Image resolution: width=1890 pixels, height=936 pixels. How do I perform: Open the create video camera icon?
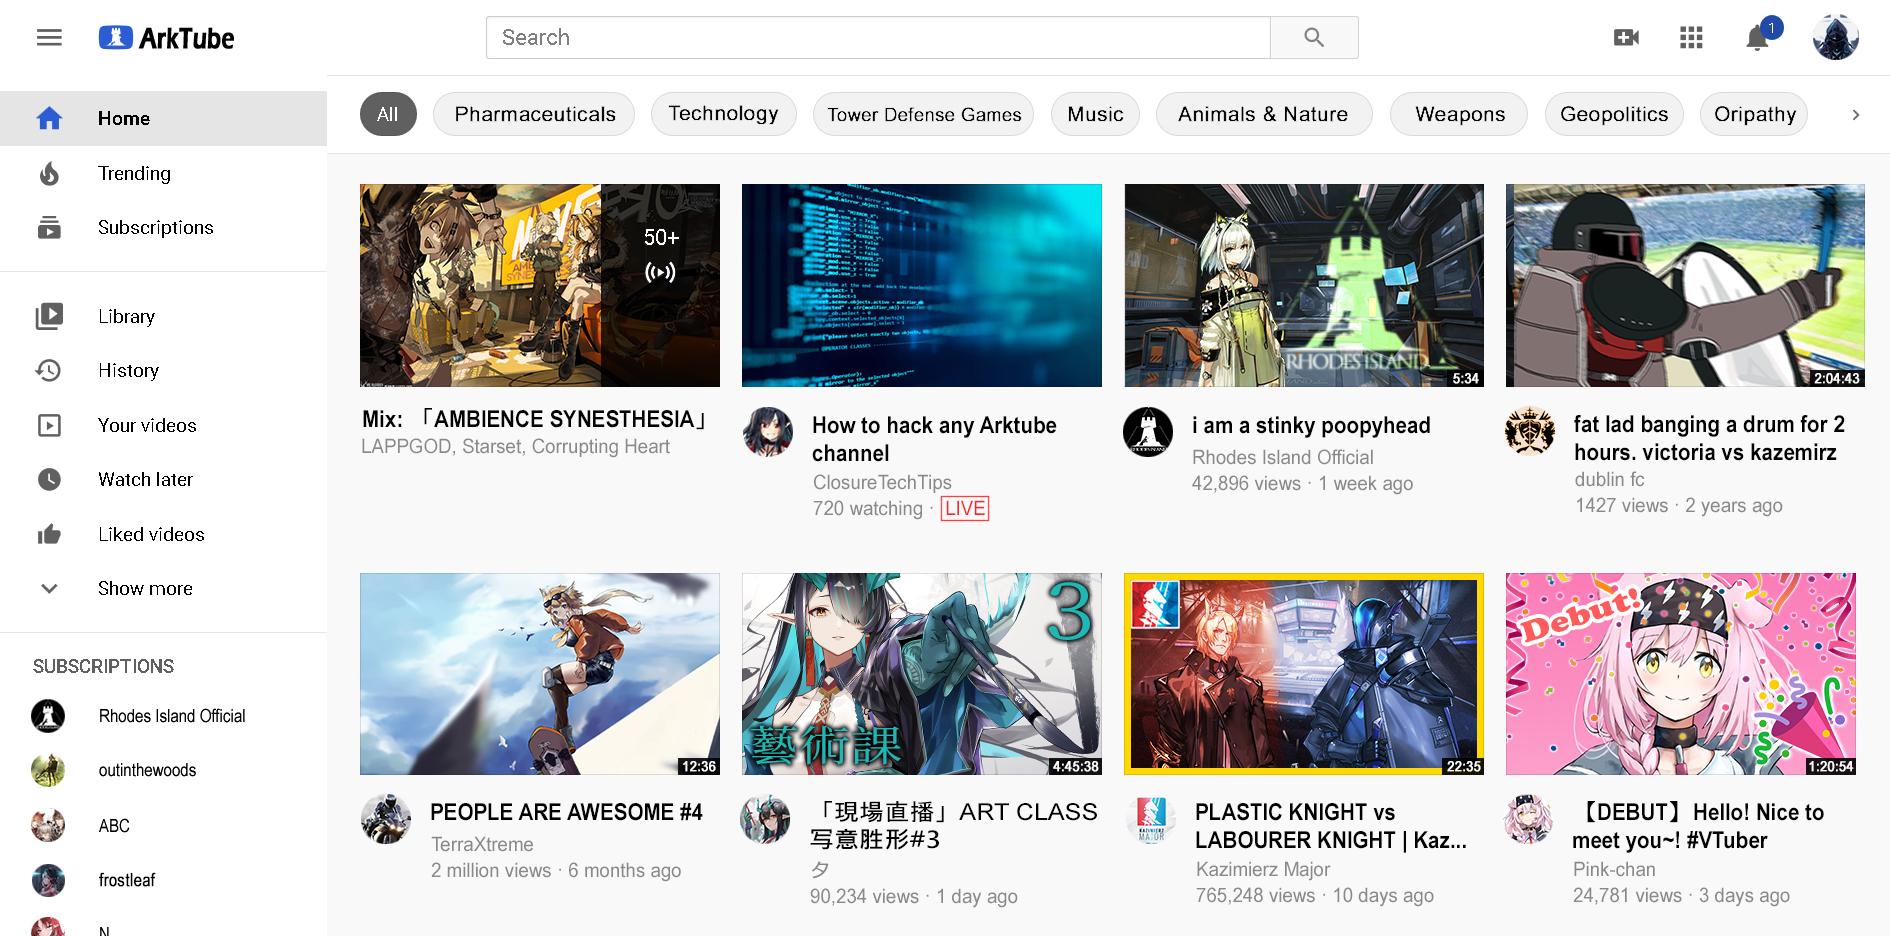coord(1626,38)
